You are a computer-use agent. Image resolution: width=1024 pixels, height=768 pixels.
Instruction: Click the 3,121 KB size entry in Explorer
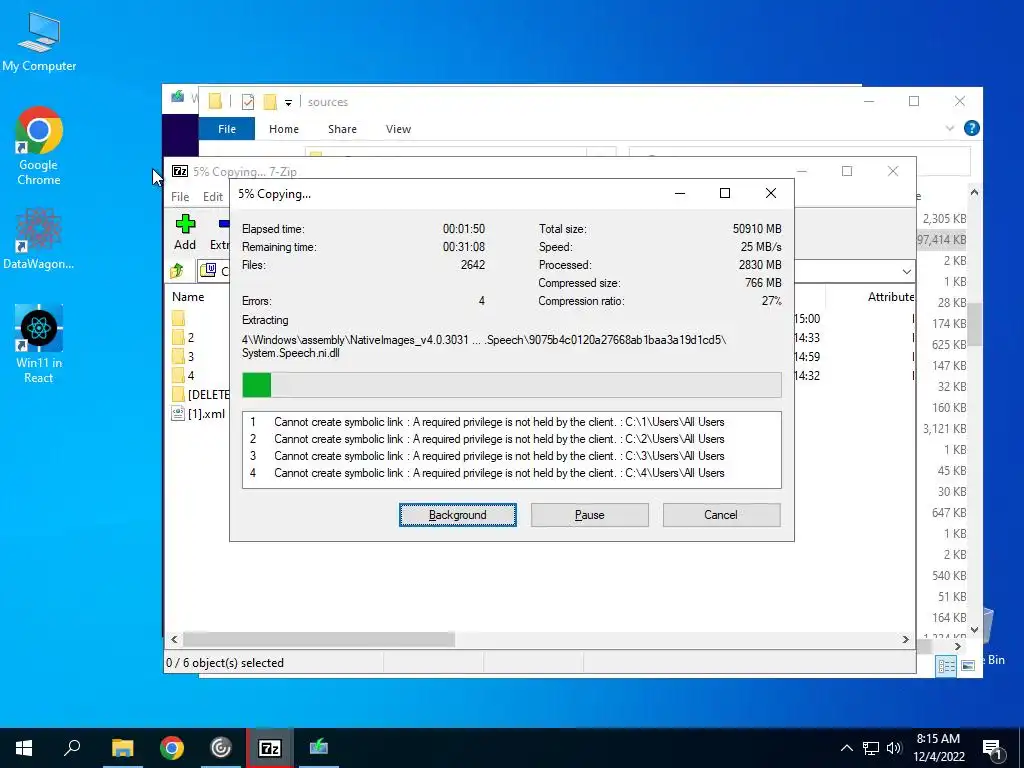pyautogui.click(x=944, y=428)
